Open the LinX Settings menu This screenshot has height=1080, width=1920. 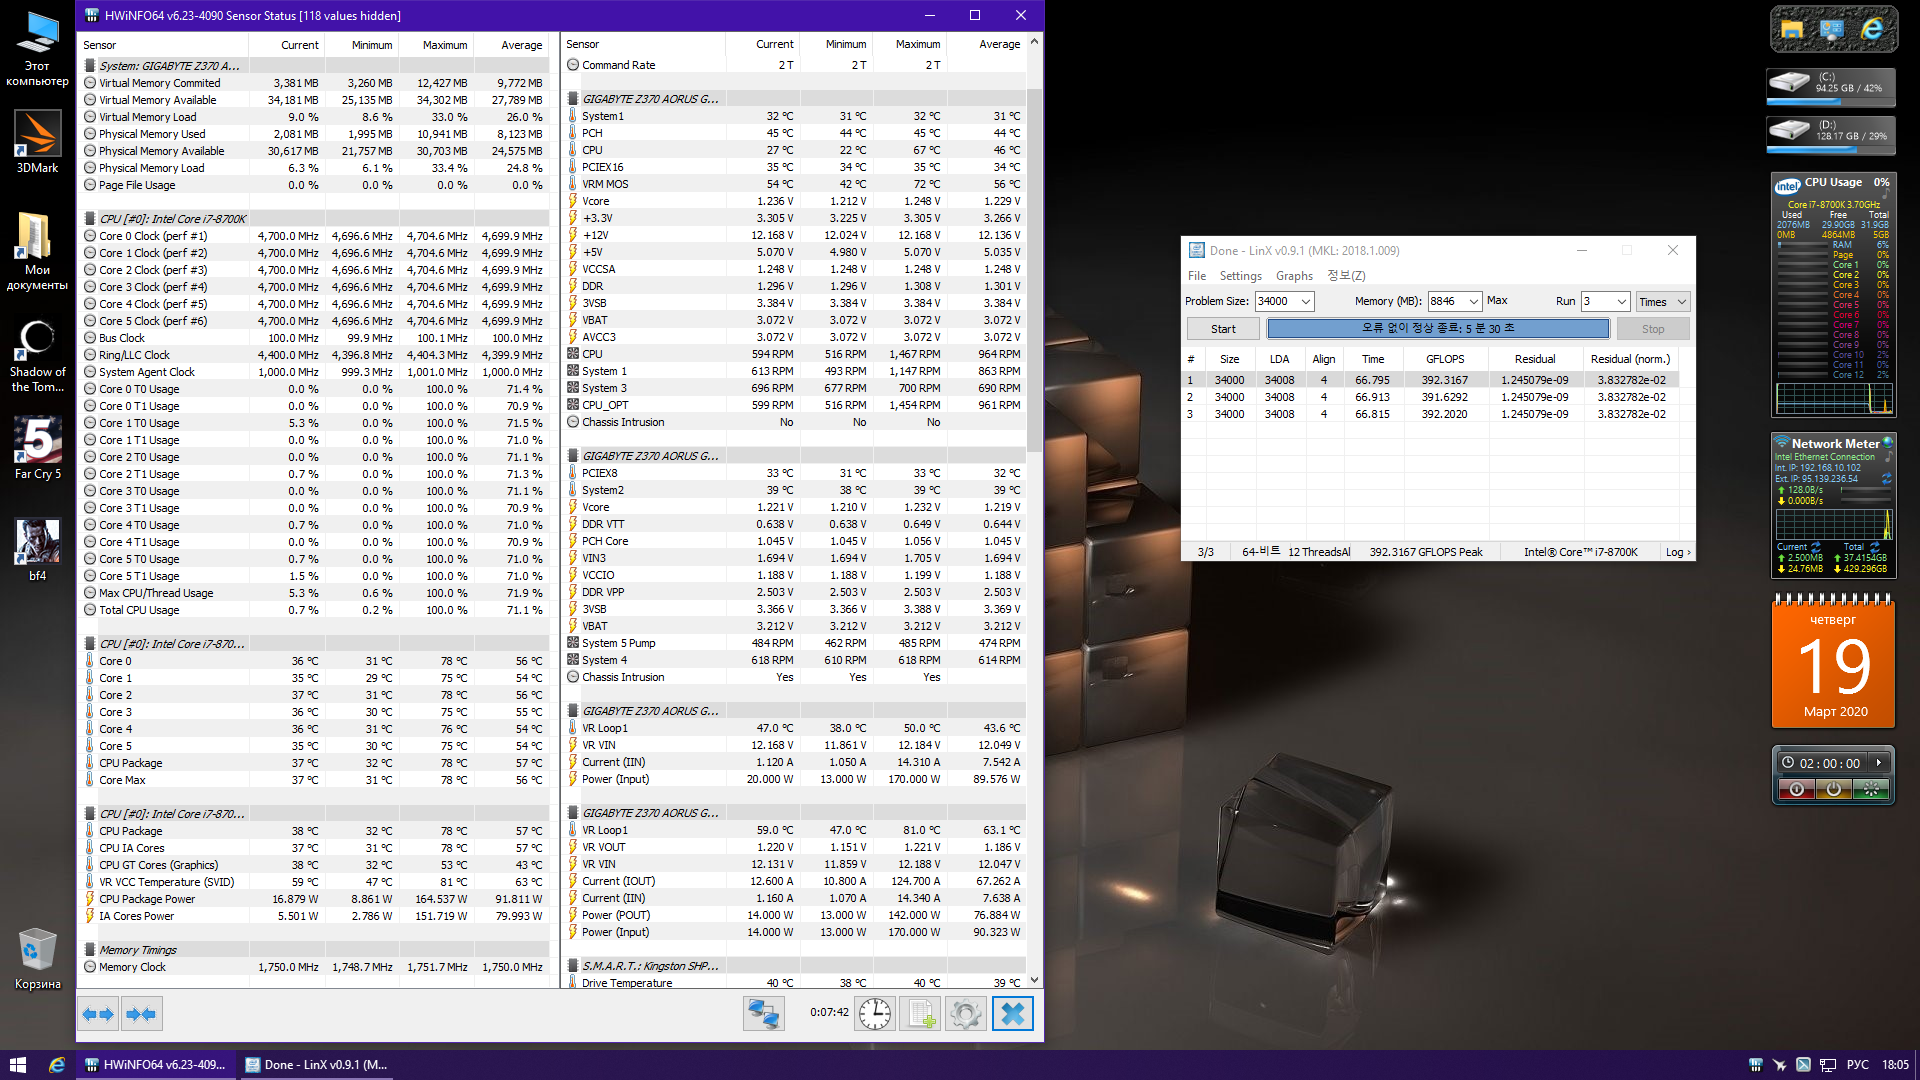[1240, 276]
